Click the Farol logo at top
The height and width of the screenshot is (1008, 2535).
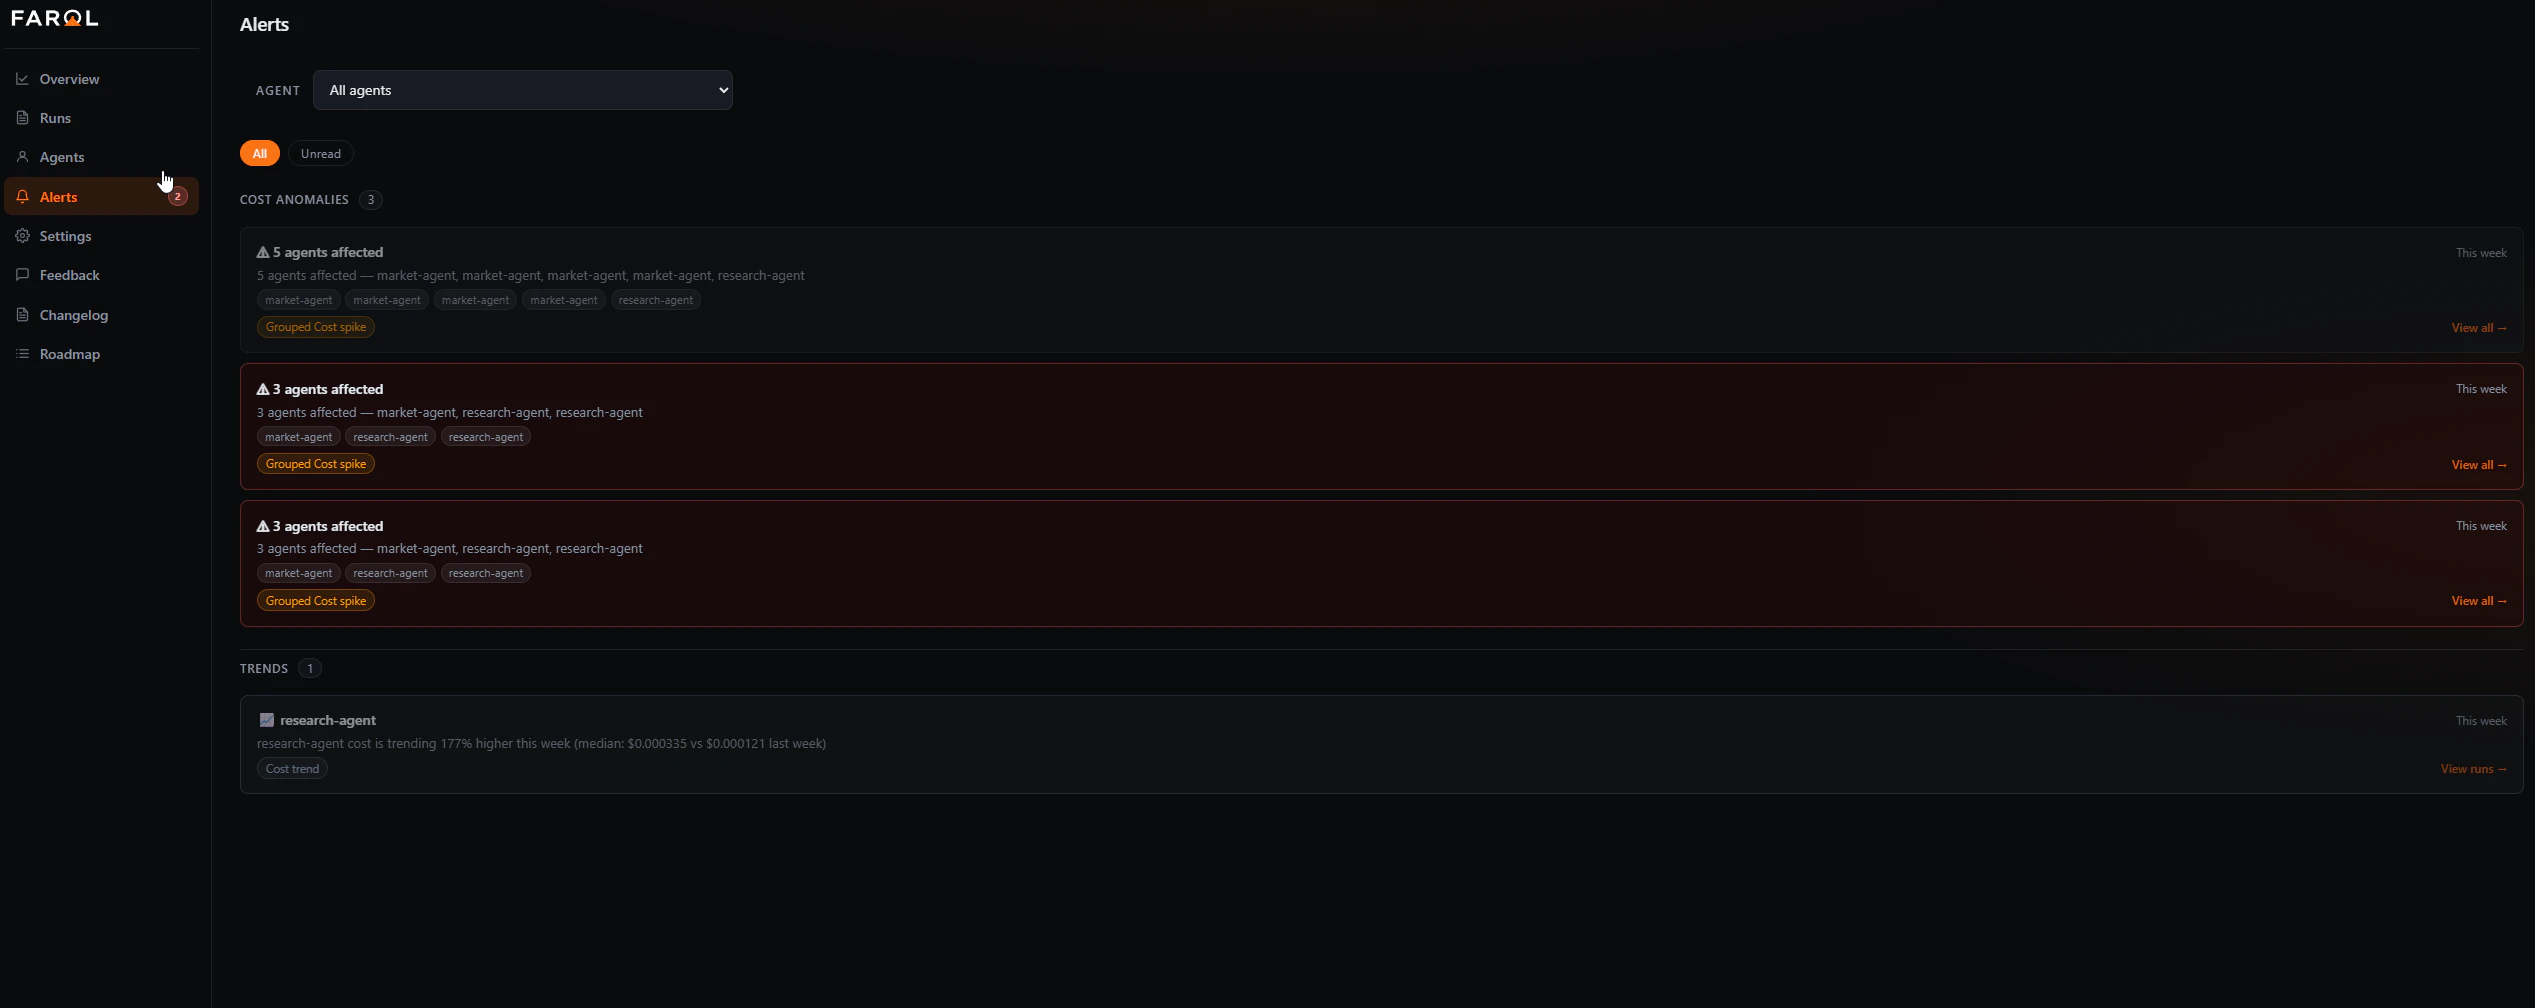(x=55, y=18)
